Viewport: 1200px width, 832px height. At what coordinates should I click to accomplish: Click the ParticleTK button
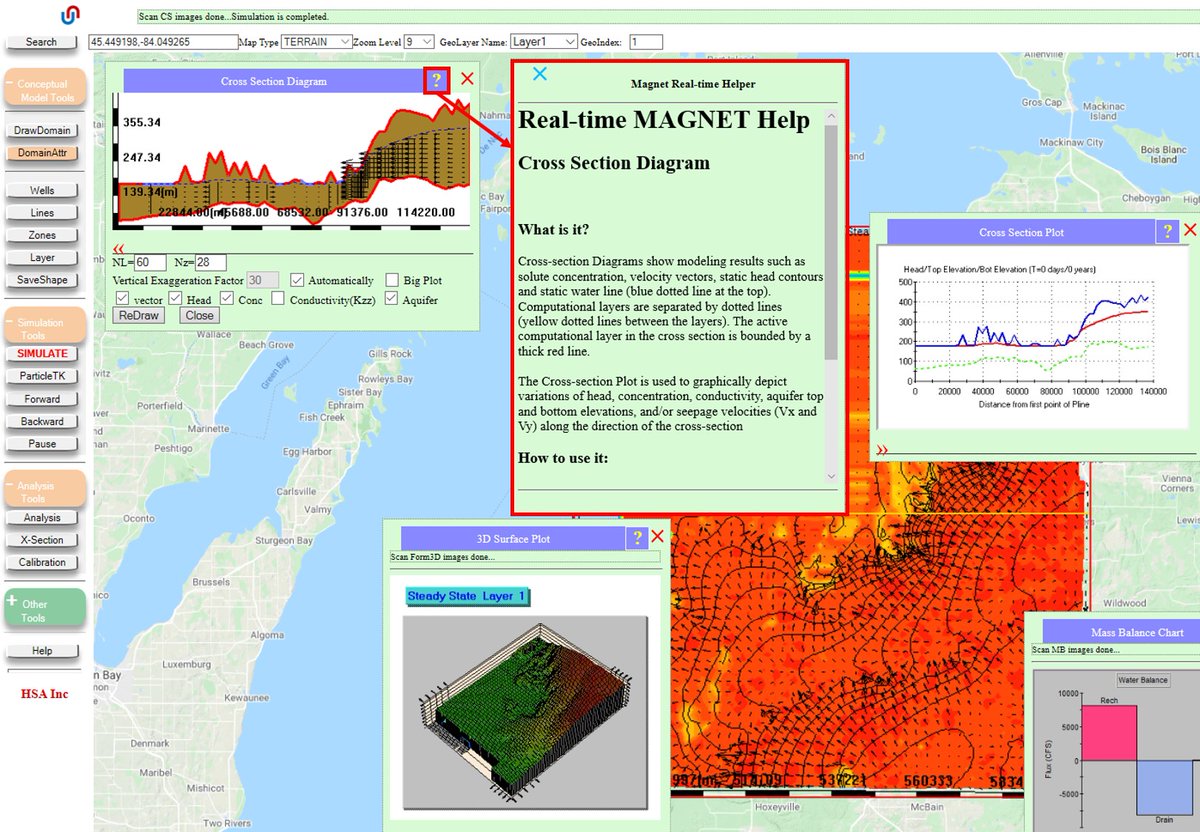point(41,376)
